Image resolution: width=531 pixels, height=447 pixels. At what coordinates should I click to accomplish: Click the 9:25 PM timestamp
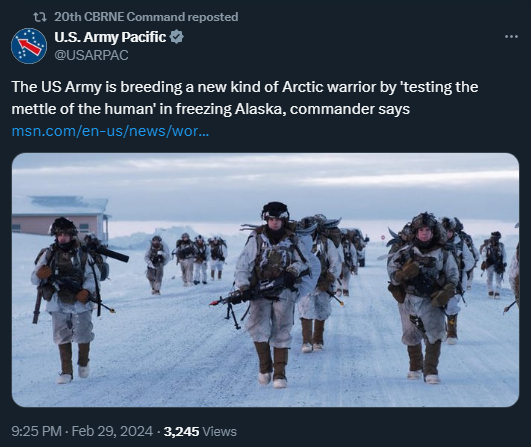point(37,431)
